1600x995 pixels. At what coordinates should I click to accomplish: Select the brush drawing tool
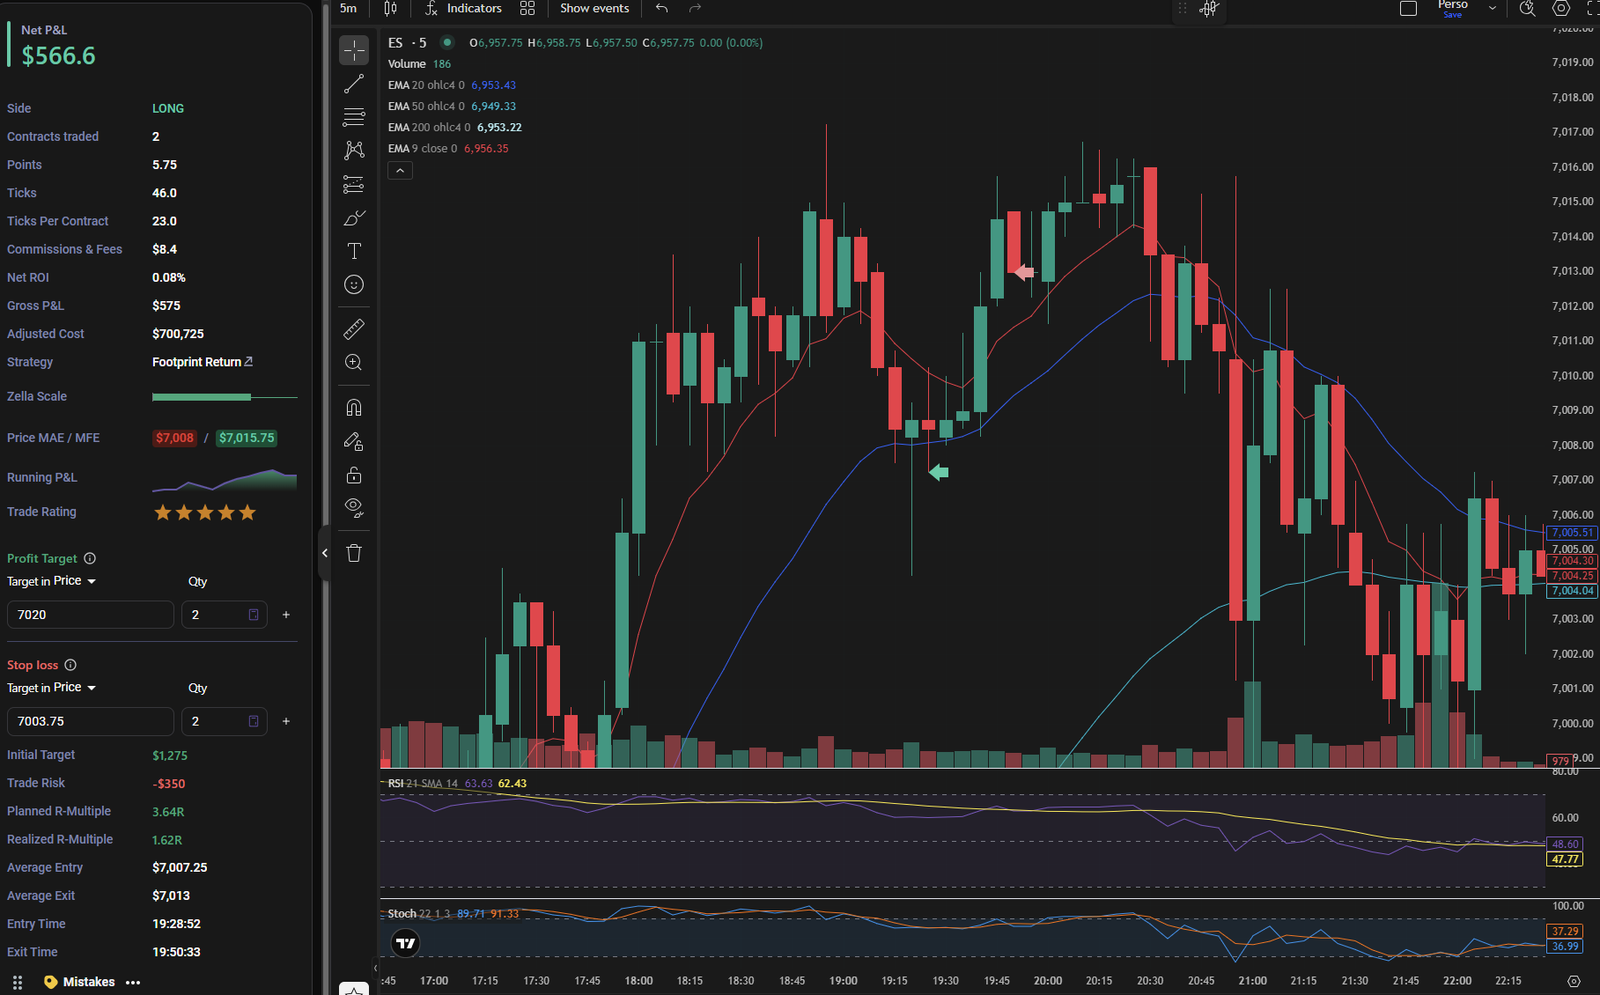[354, 218]
